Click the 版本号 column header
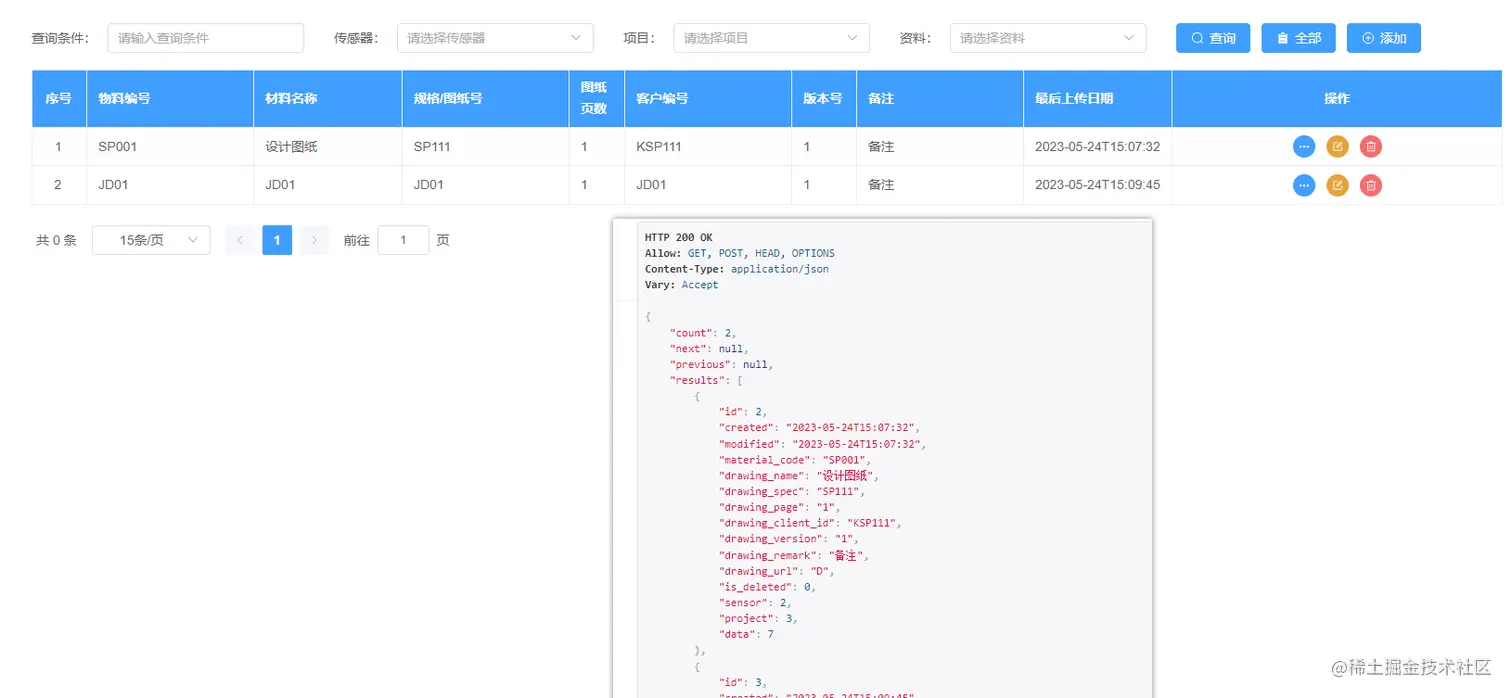The height and width of the screenshot is (698, 1512). point(823,98)
